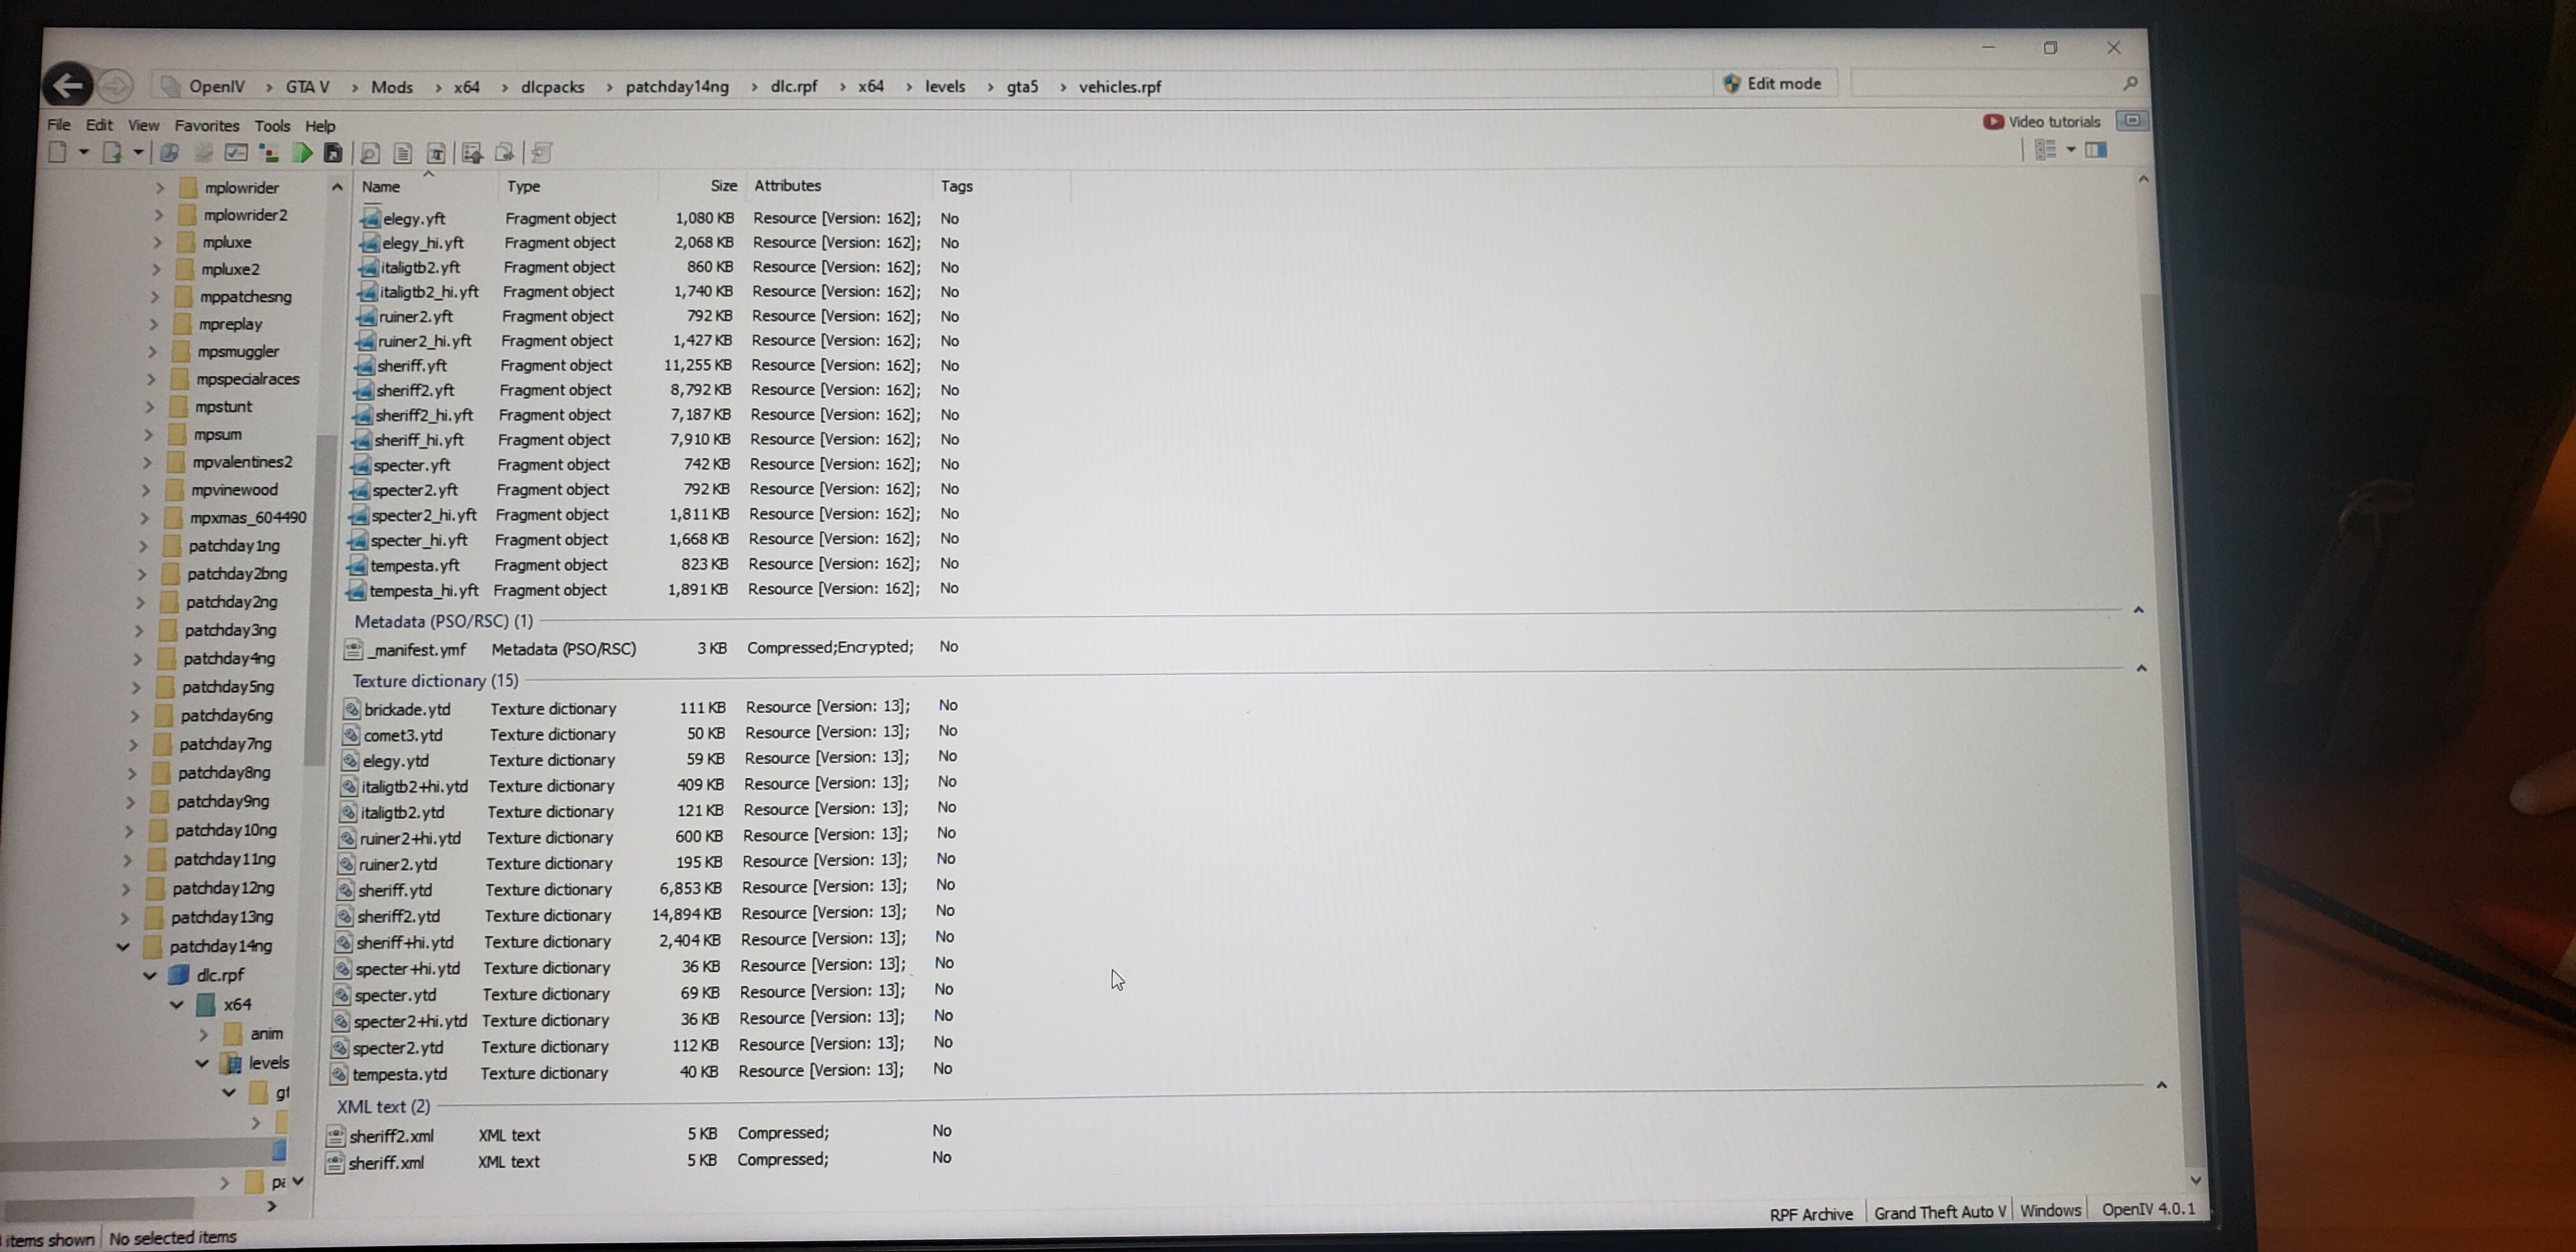Screen dimensions: 2576x1252
Task: Open the Favorites menu
Action: pos(206,126)
